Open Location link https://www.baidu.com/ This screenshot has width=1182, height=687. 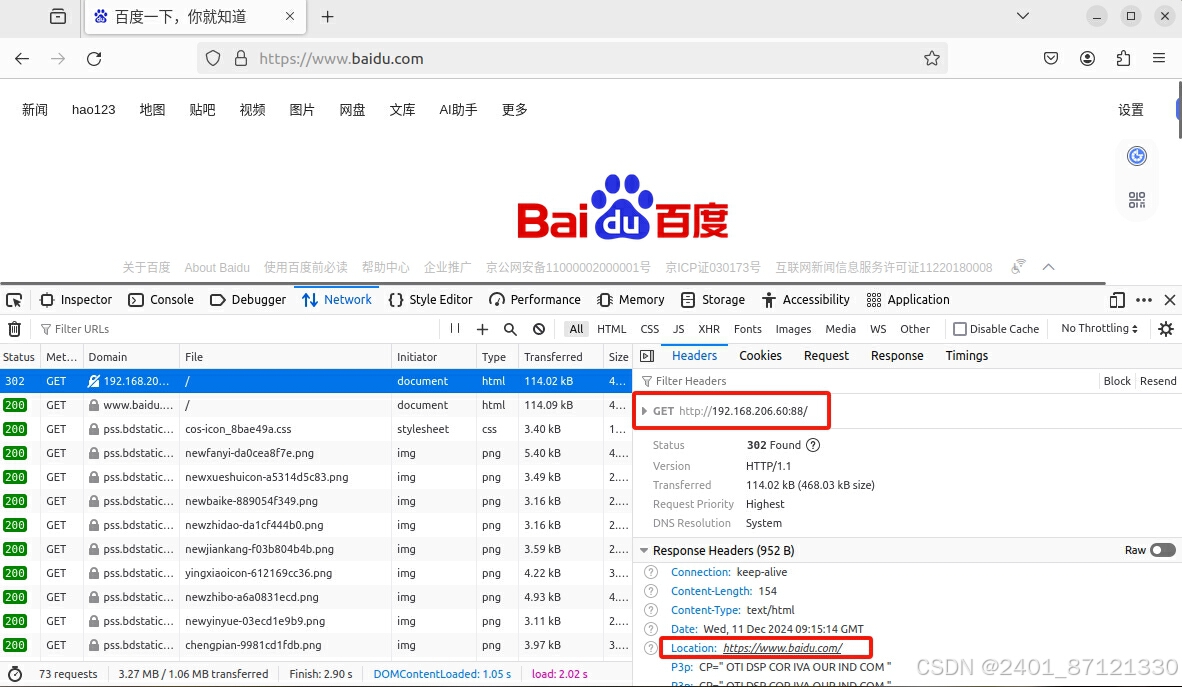point(782,648)
